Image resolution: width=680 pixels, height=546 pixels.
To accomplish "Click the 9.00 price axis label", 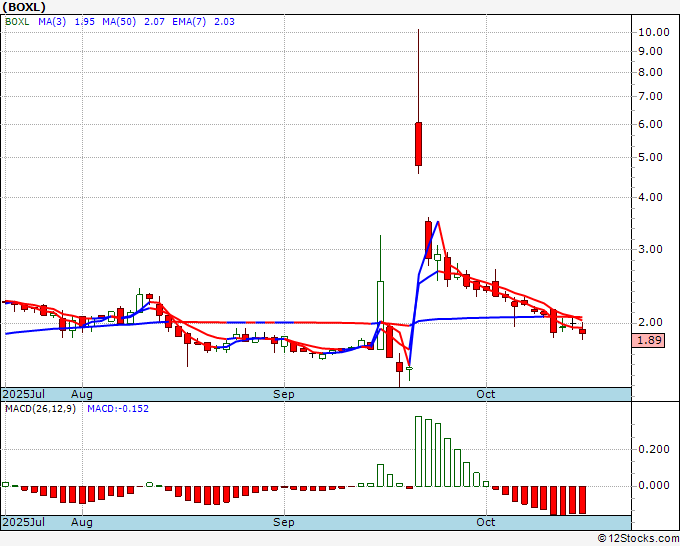I will 650,51.
